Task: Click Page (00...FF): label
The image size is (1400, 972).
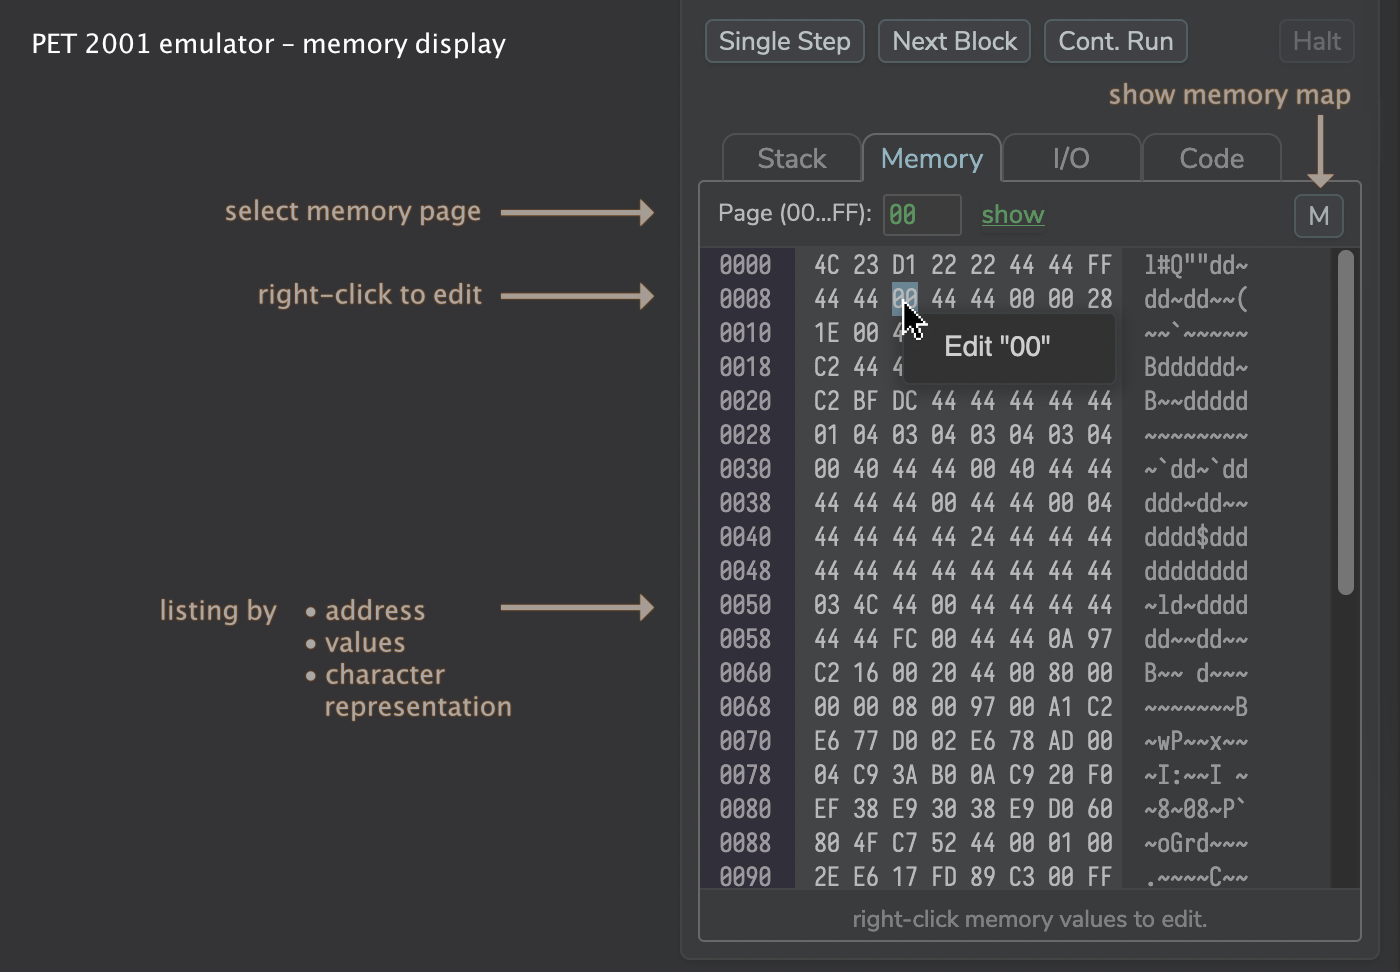Action: (795, 214)
